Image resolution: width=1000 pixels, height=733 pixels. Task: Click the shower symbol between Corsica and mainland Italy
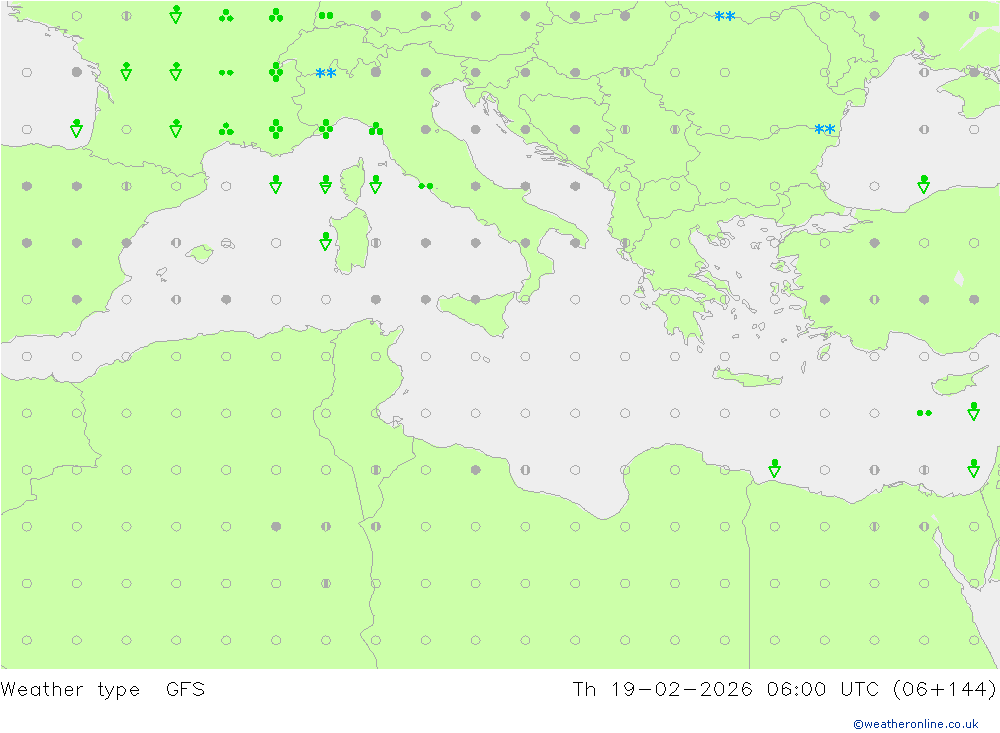(376, 184)
